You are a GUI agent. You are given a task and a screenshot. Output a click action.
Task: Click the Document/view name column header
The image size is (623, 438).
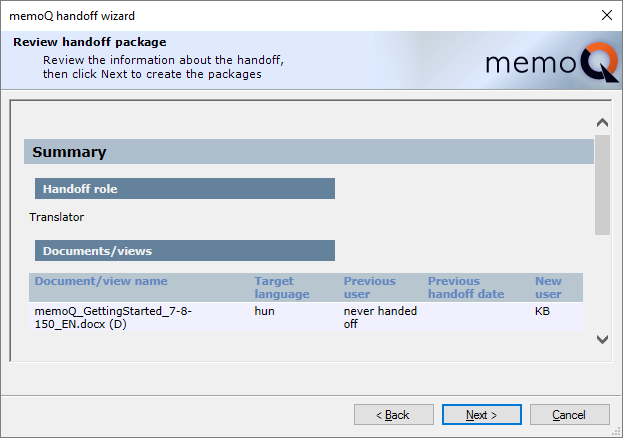coord(101,281)
